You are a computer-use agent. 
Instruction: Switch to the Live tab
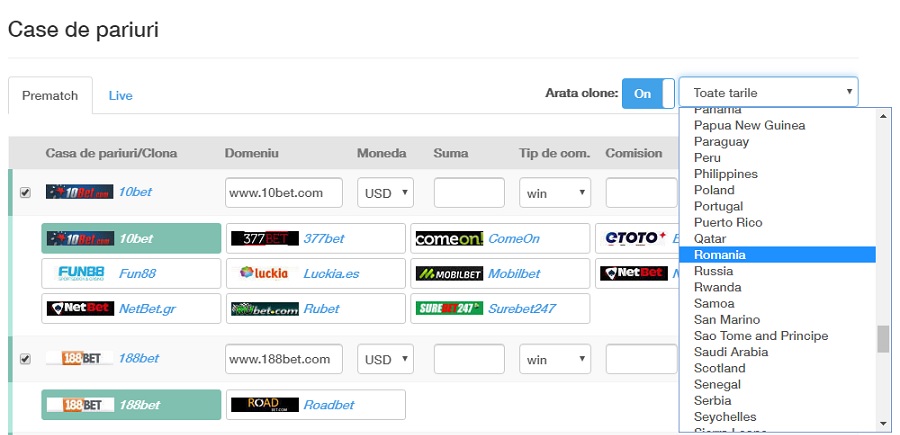click(121, 95)
